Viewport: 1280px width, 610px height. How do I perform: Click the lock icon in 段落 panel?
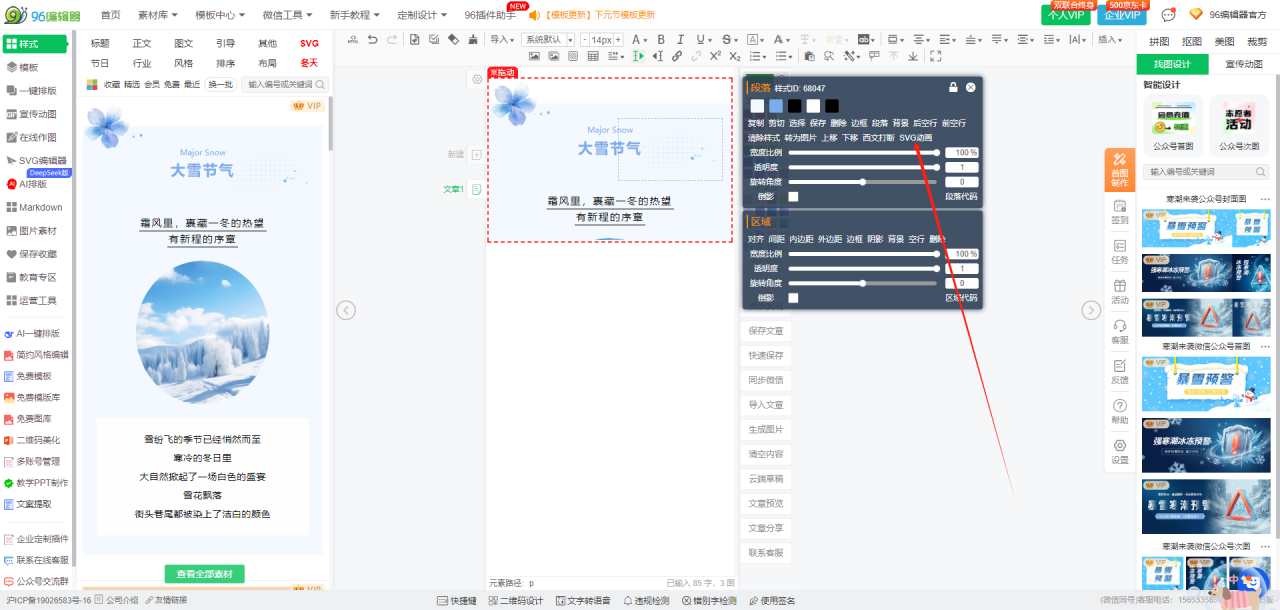(x=953, y=88)
